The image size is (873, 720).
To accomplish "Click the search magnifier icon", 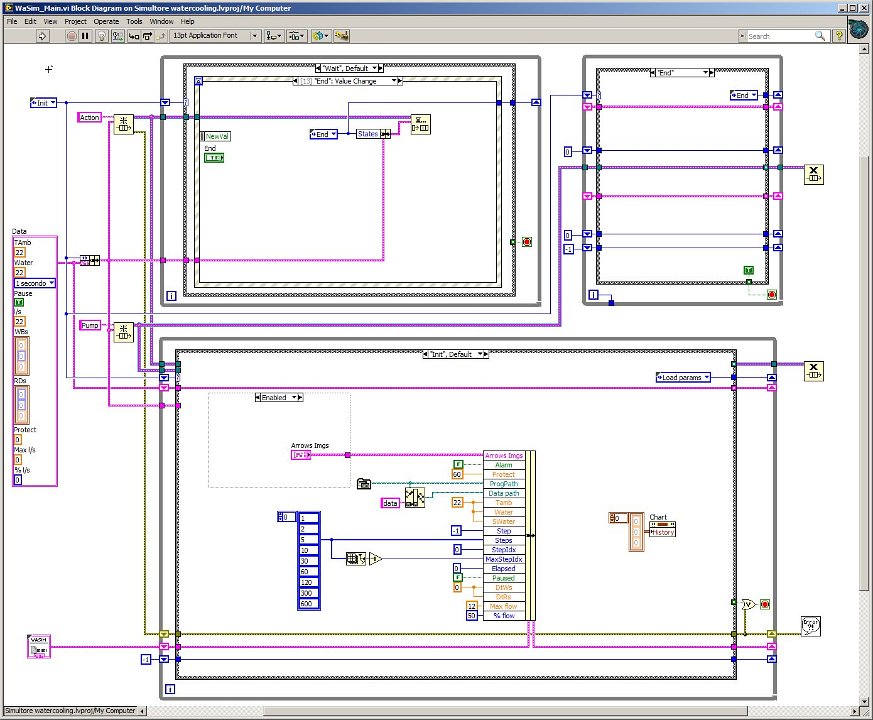I will 820,36.
